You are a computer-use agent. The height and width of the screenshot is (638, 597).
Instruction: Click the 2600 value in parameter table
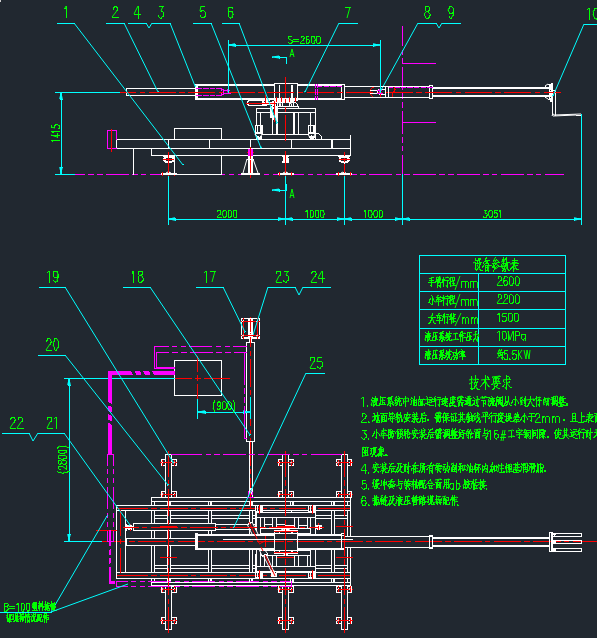coord(508,282)
